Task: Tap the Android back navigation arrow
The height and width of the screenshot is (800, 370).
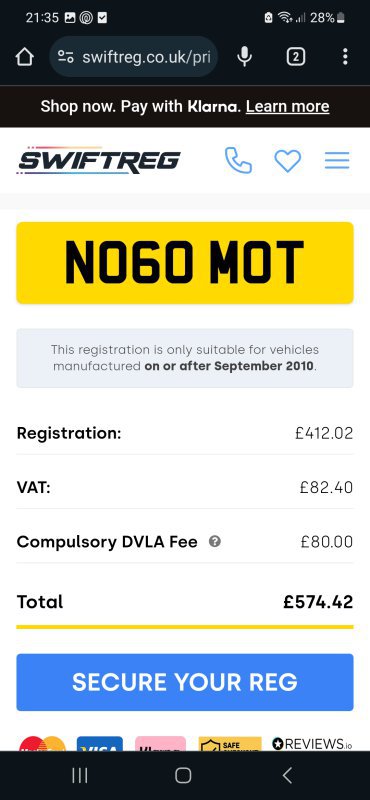Action: [287, 775]
